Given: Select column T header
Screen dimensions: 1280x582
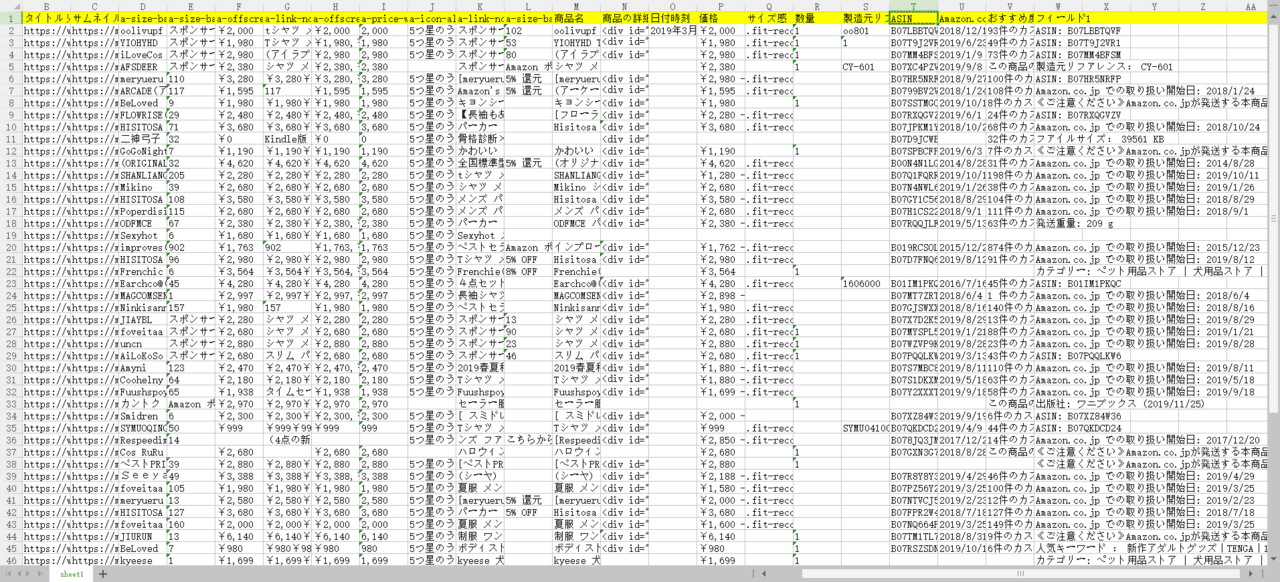Looking at the screenshot, I should pyautogui.click(x=914, y=6).
